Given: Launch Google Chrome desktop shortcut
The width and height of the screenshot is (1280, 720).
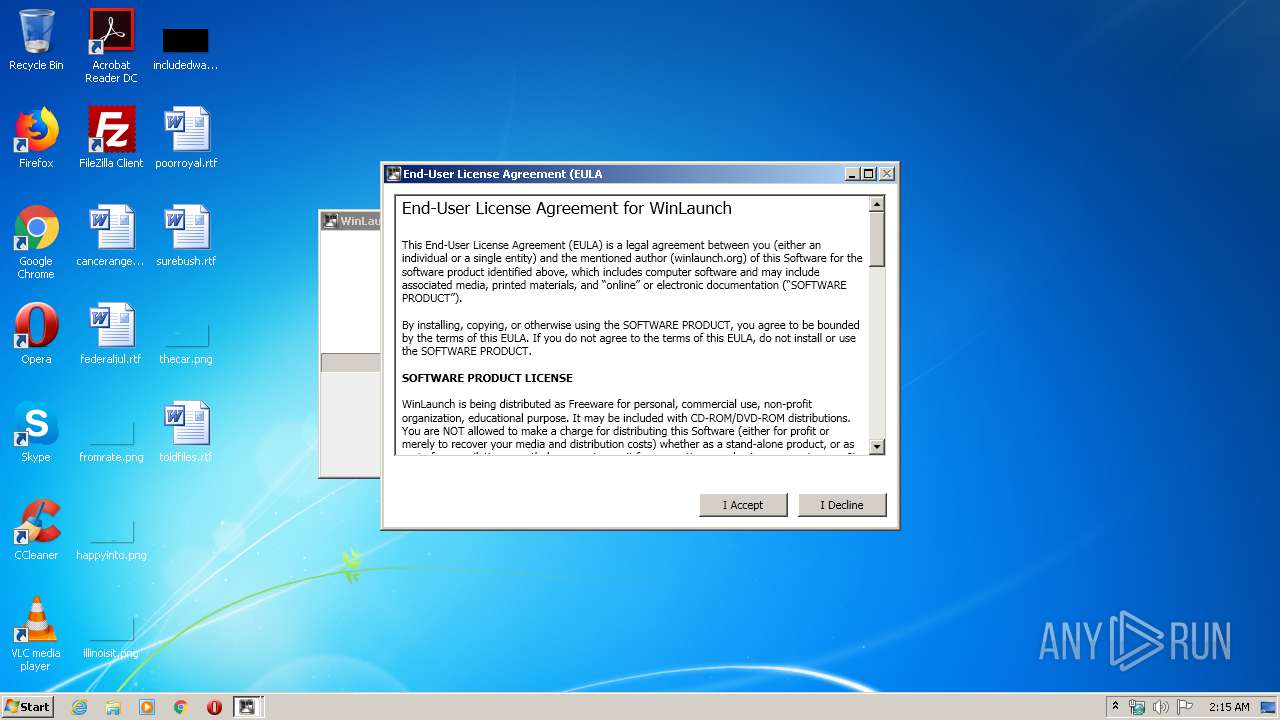Looking at the screenshot, I should pos(36,242).
